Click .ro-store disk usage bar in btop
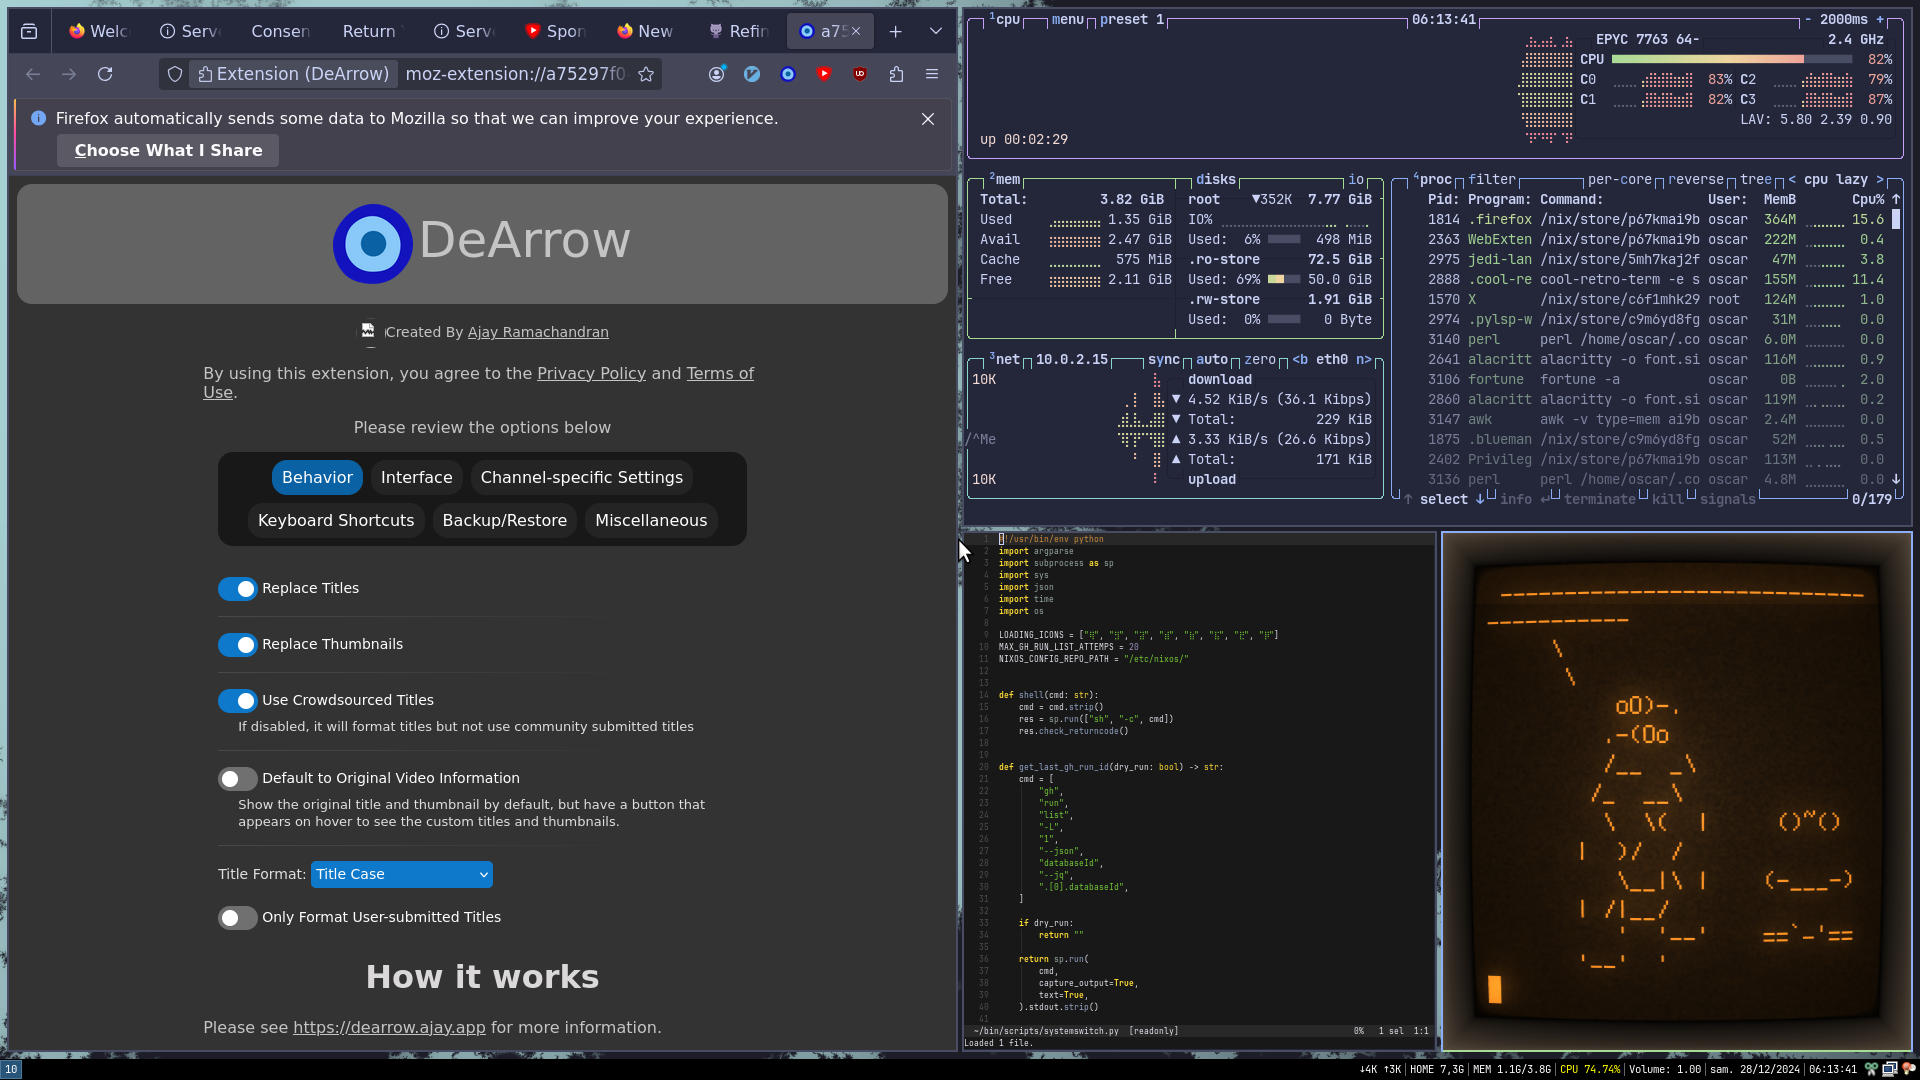Screen dimensions: 1920x1080 click(1284, 279)
